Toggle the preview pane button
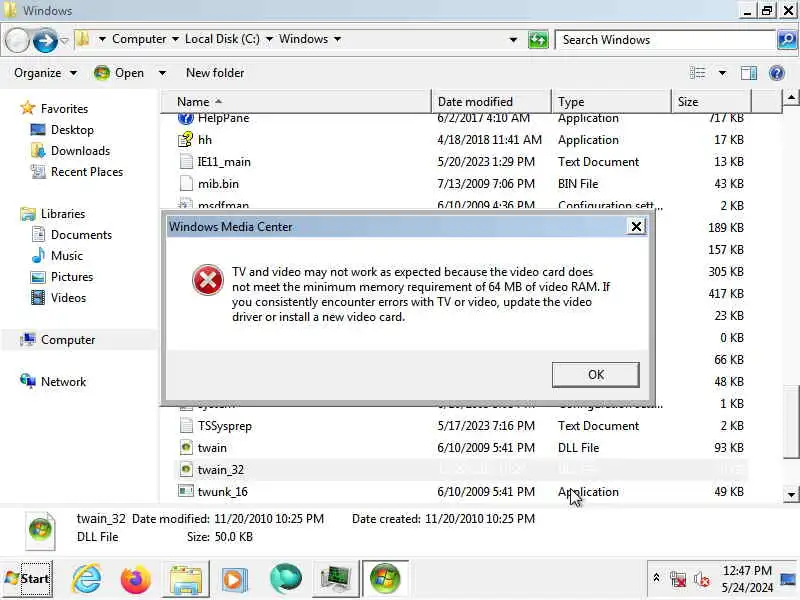 tap(748, 73)
